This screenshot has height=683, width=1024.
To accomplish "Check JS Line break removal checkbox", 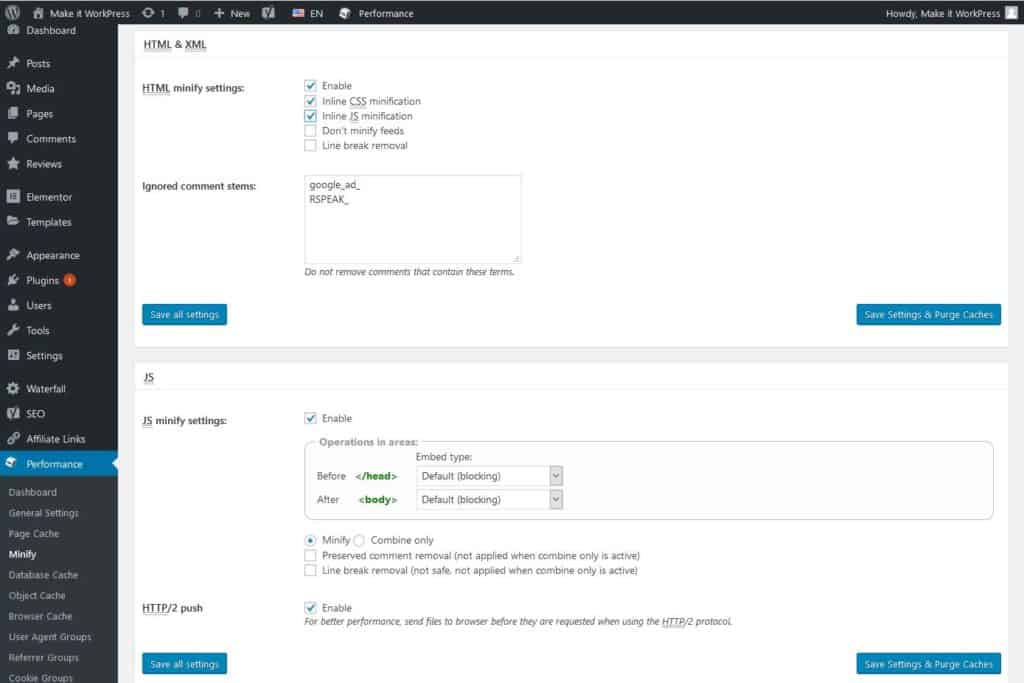I will pos(310,571).
